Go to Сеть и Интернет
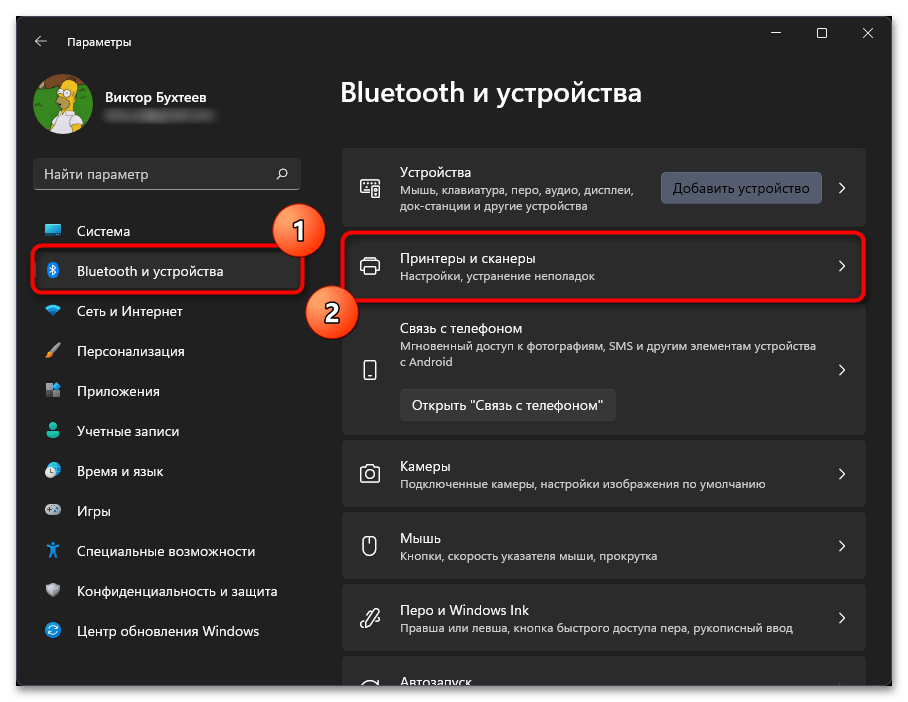 pyautogui.click(x=167, y=310)
